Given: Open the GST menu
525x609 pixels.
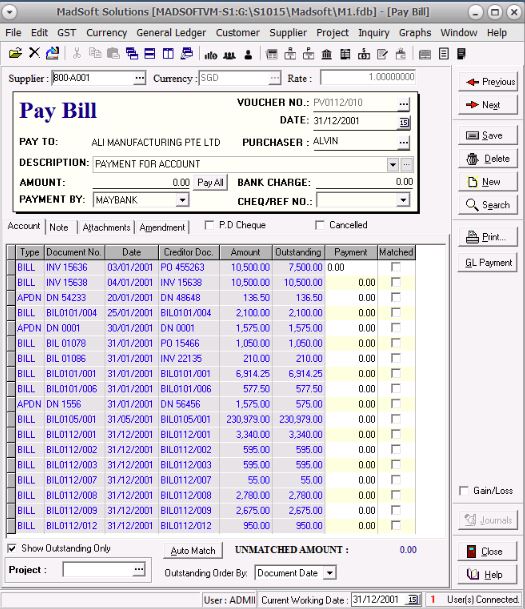Looking at the screenshot, I should 67,33.
